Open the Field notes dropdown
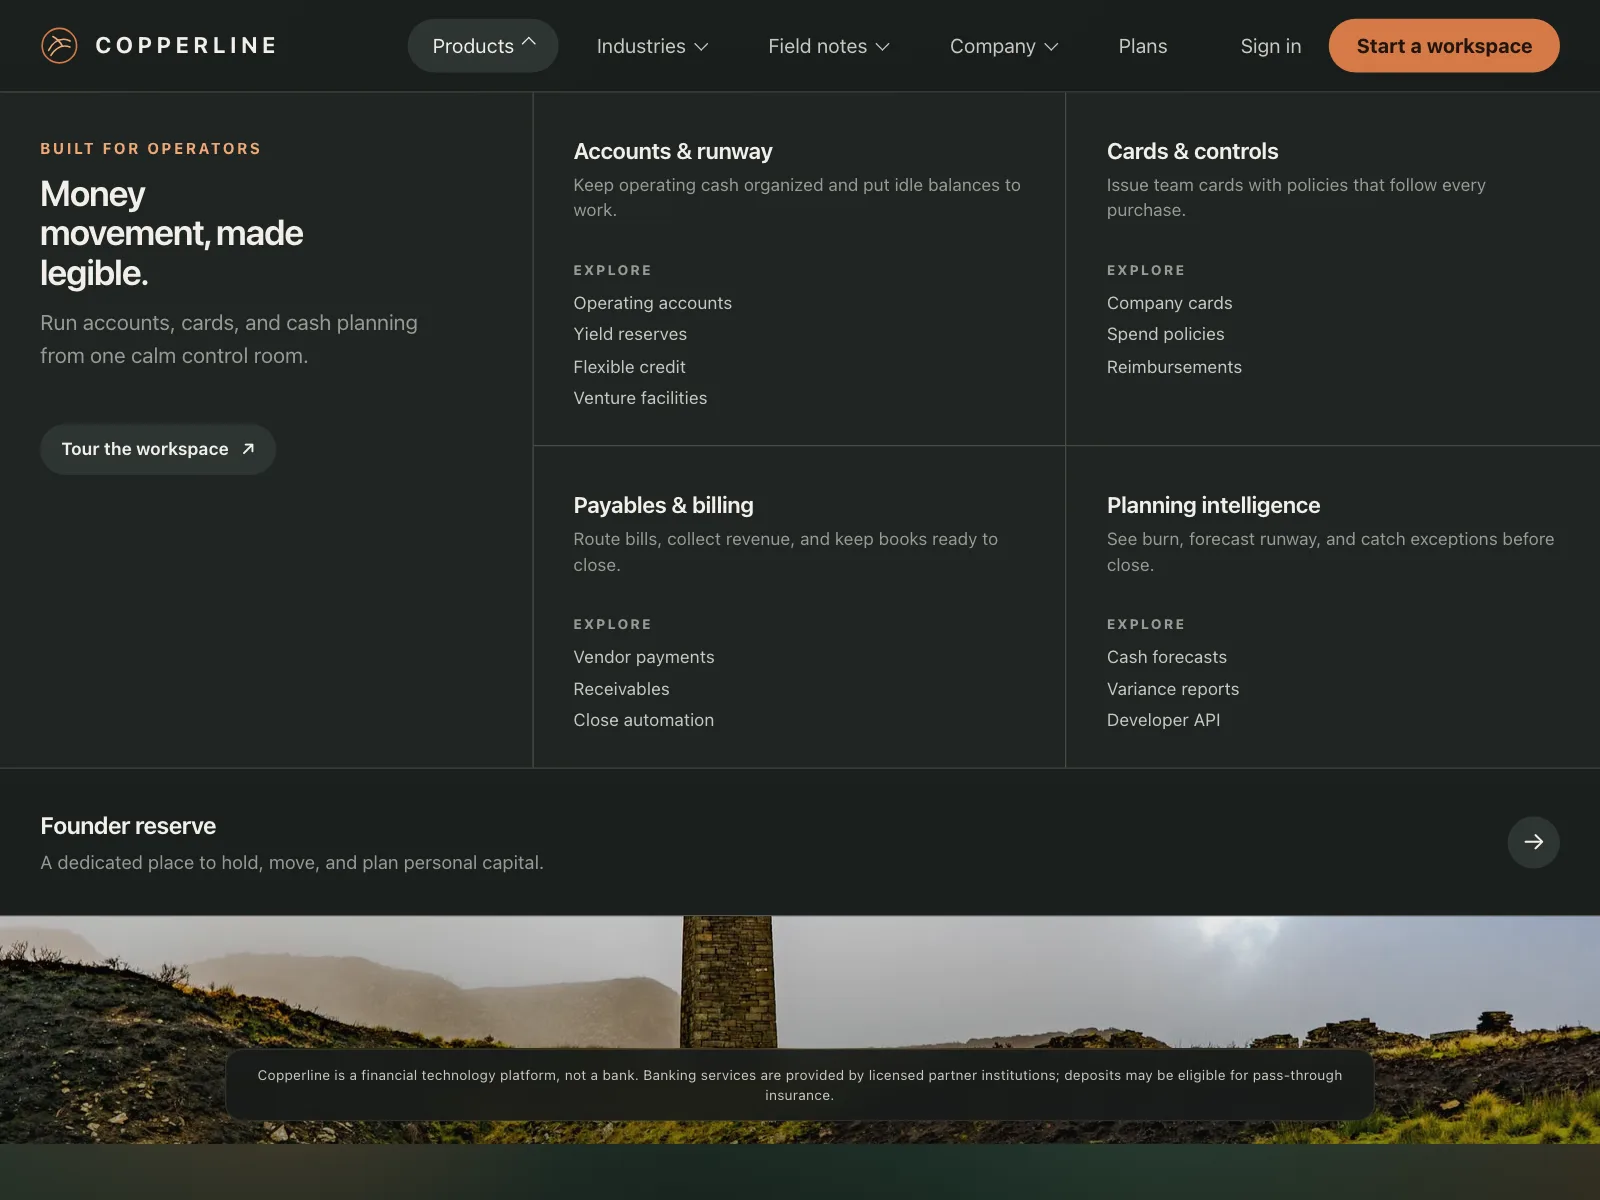The image size is (1600, 1200). point(829,46)
